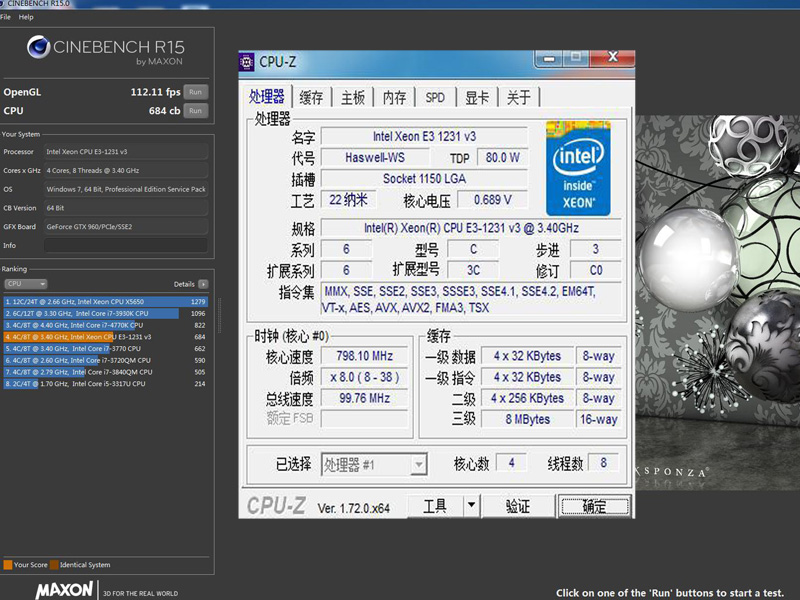Click the 线程数 value 8
This screenshot has height=600, width=800.
point(604,463)
